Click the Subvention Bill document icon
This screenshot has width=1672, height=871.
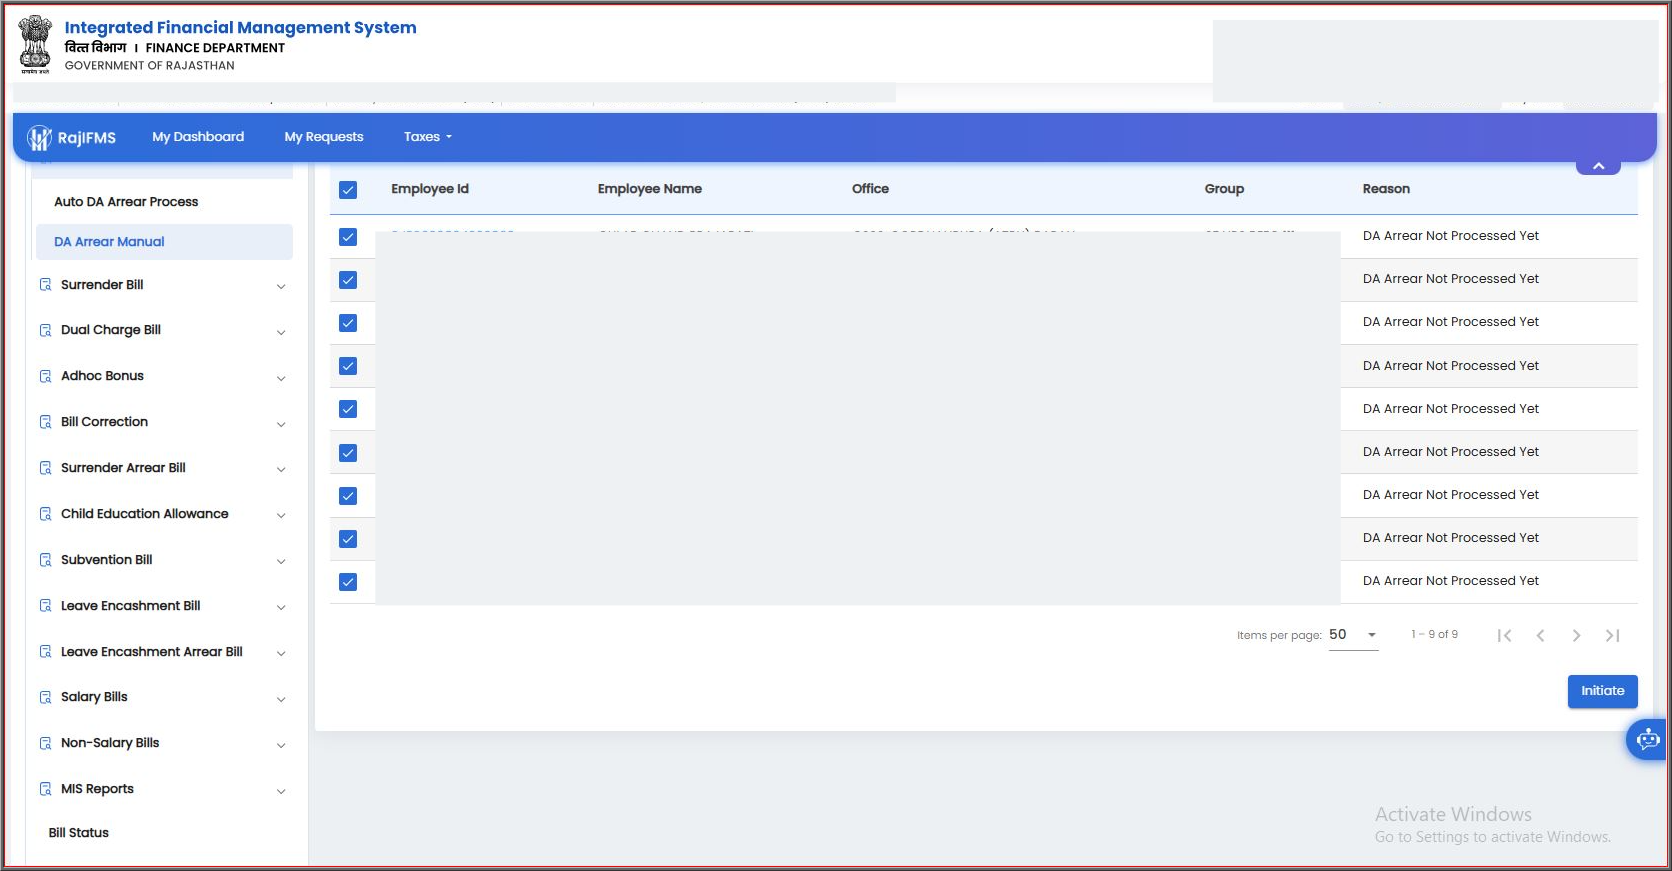(x=45, y=560)
